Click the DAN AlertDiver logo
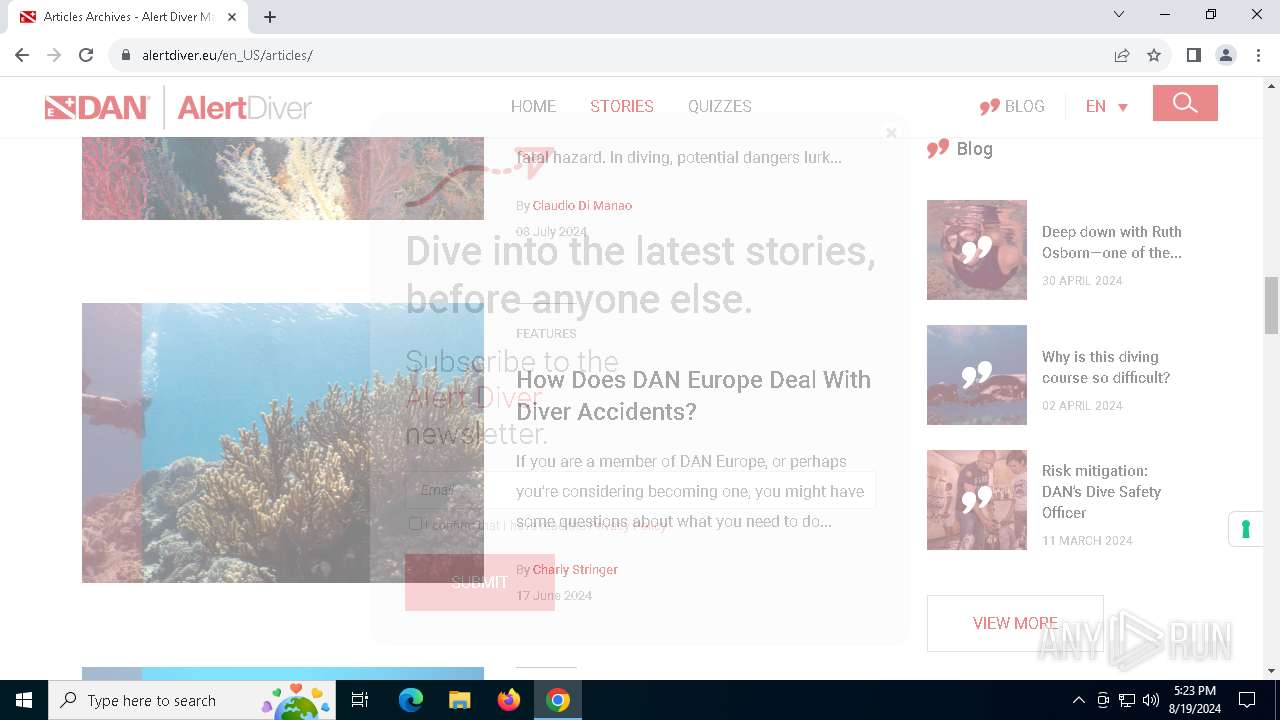This screenshot has width=1280, height=720. pyautogui.click(x=178, y=107)
